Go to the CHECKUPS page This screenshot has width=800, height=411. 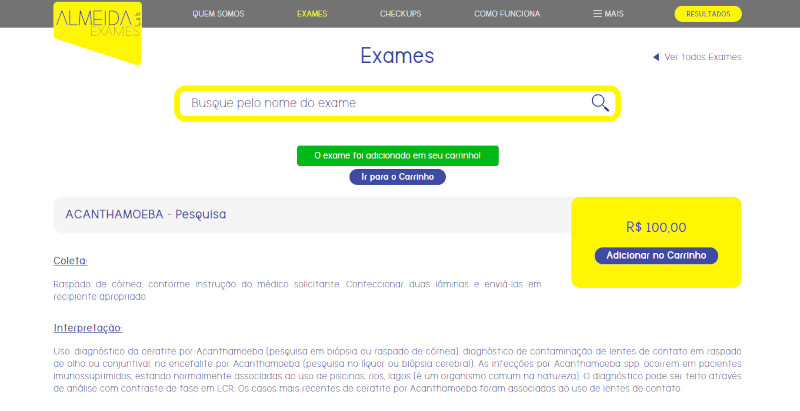pos(400,14)
